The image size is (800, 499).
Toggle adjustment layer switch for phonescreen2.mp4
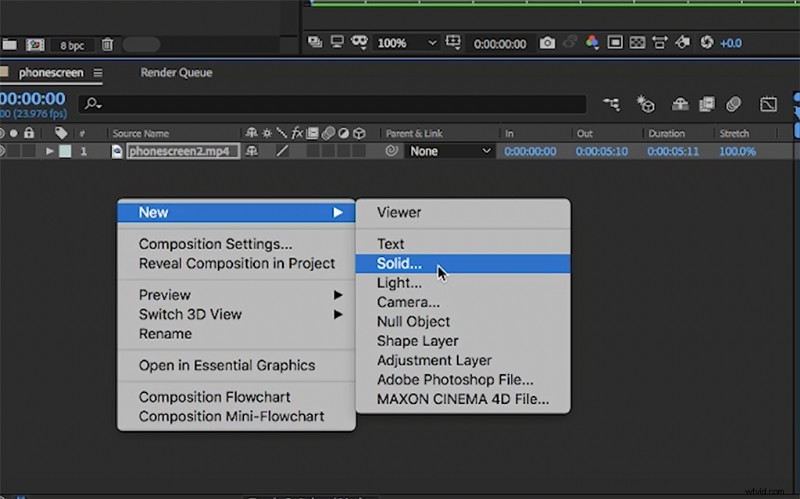pos(343,151)
